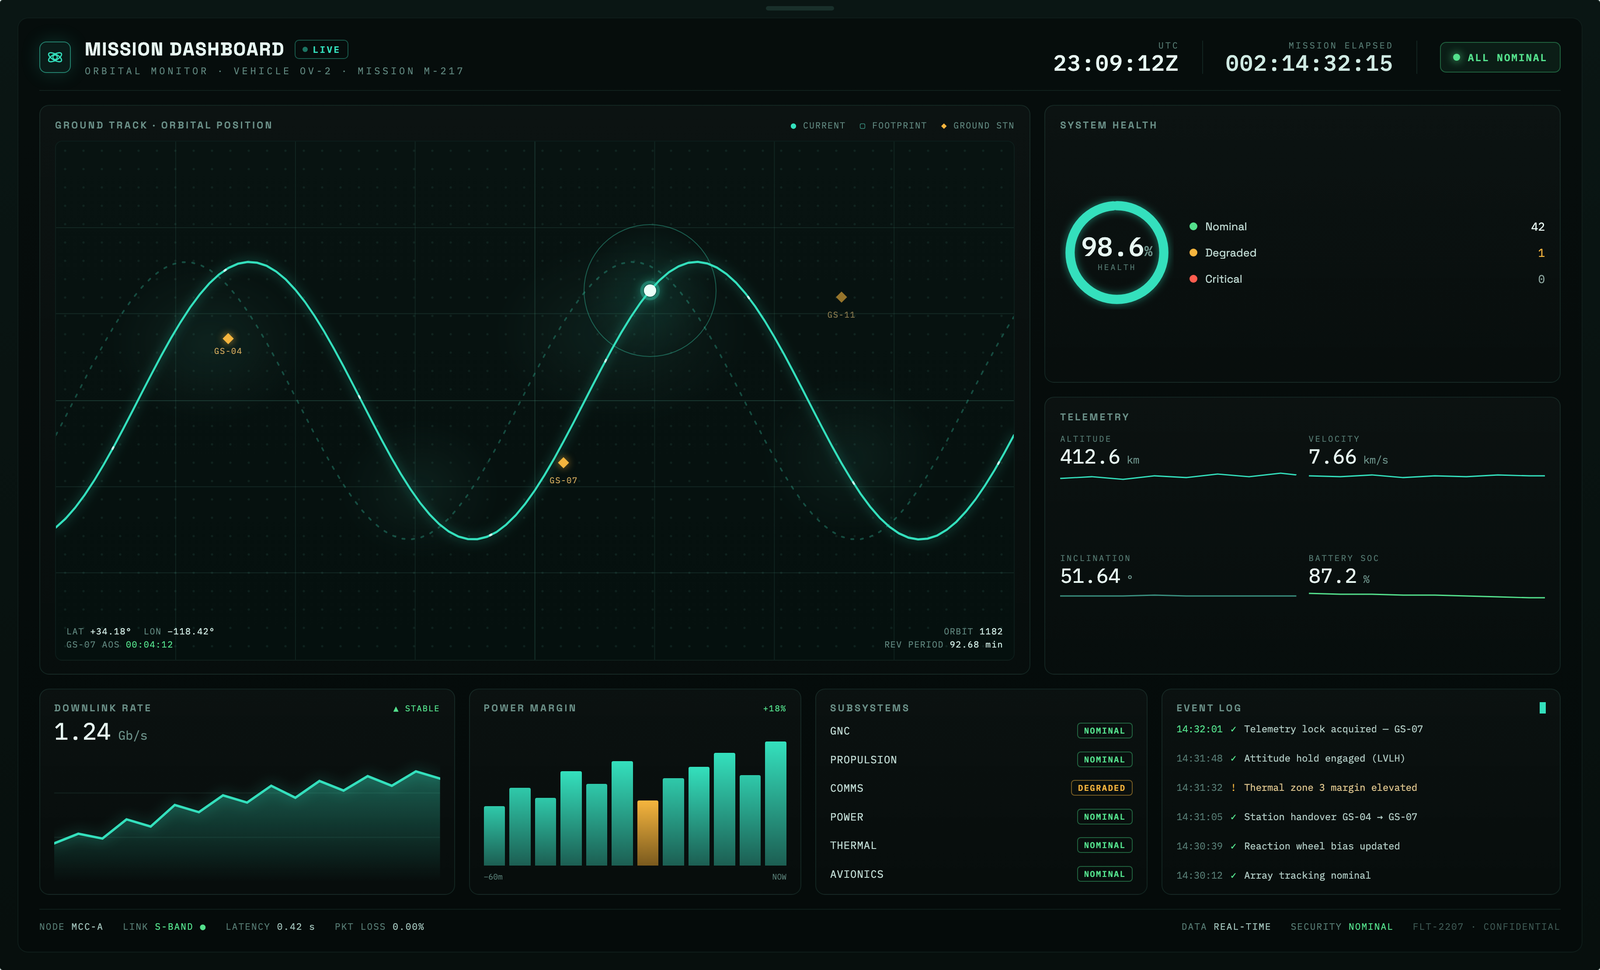This screenshot has width=1600, height=970.
Task: Click the SECURITY NOMINAL status entry
Action: [1341, 927]
